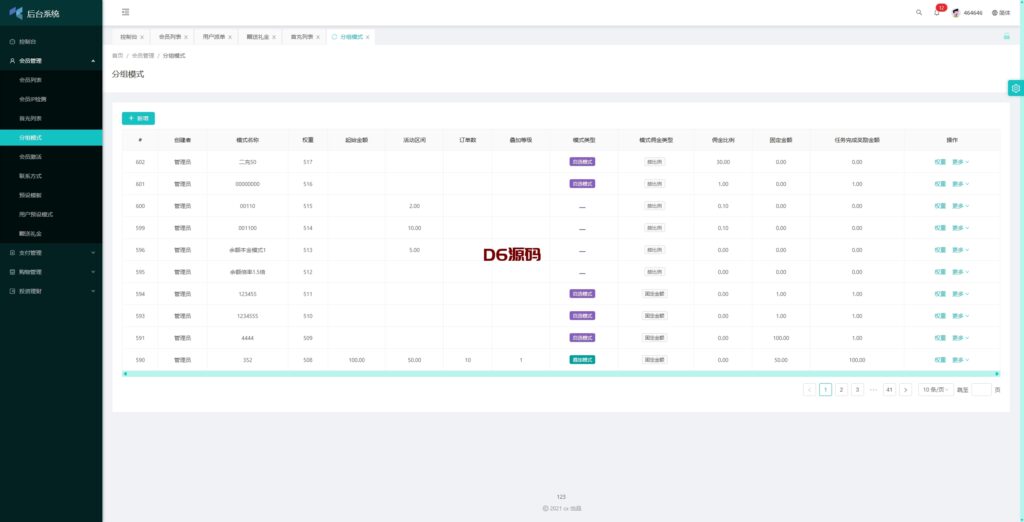Open the globe language switcher

pyautogui.click(x=1000, y=12)
